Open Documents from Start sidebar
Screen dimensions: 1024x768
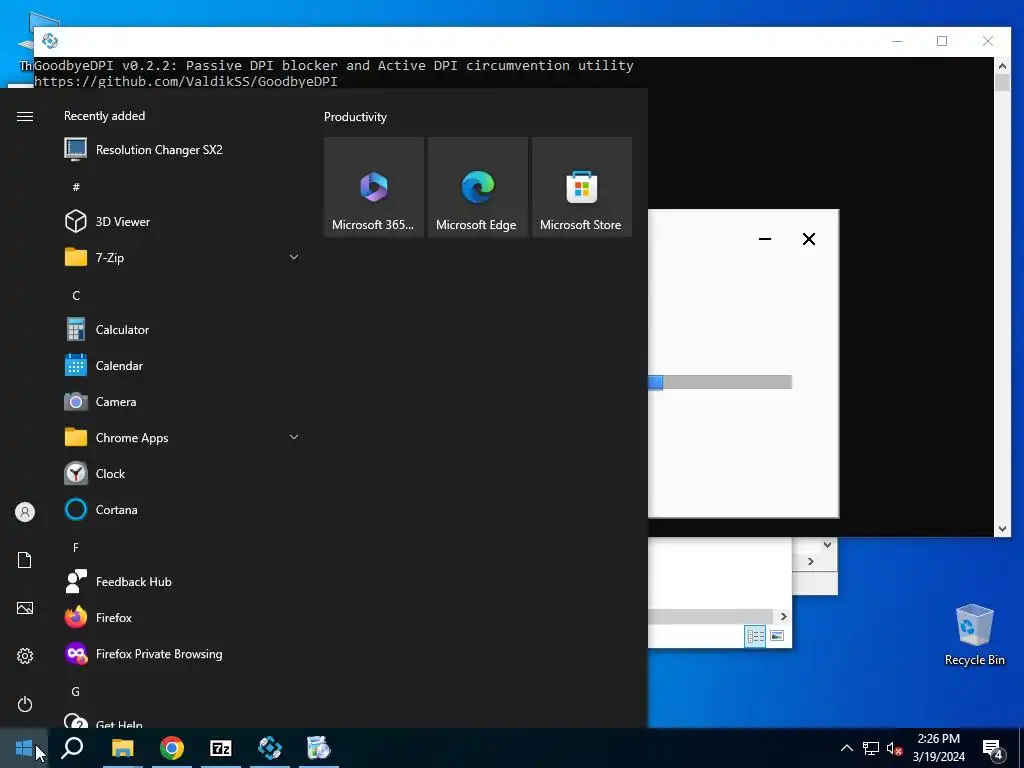[x=25, y=560]
